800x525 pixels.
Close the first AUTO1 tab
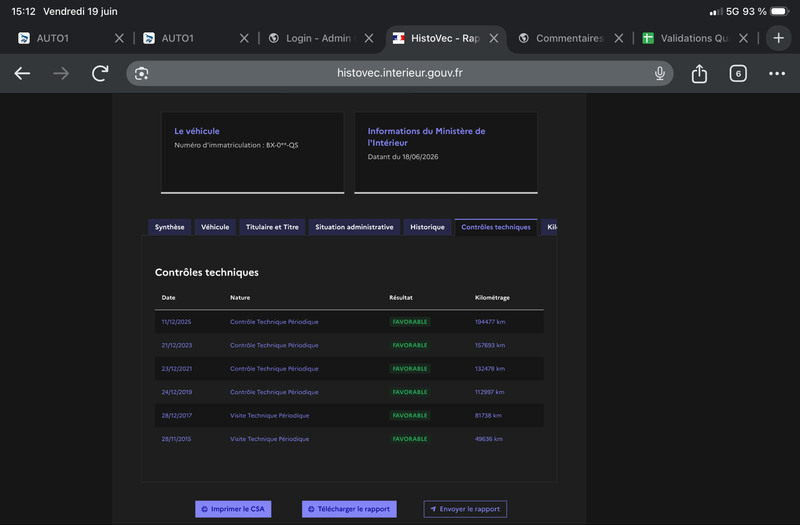click(119, 38)
